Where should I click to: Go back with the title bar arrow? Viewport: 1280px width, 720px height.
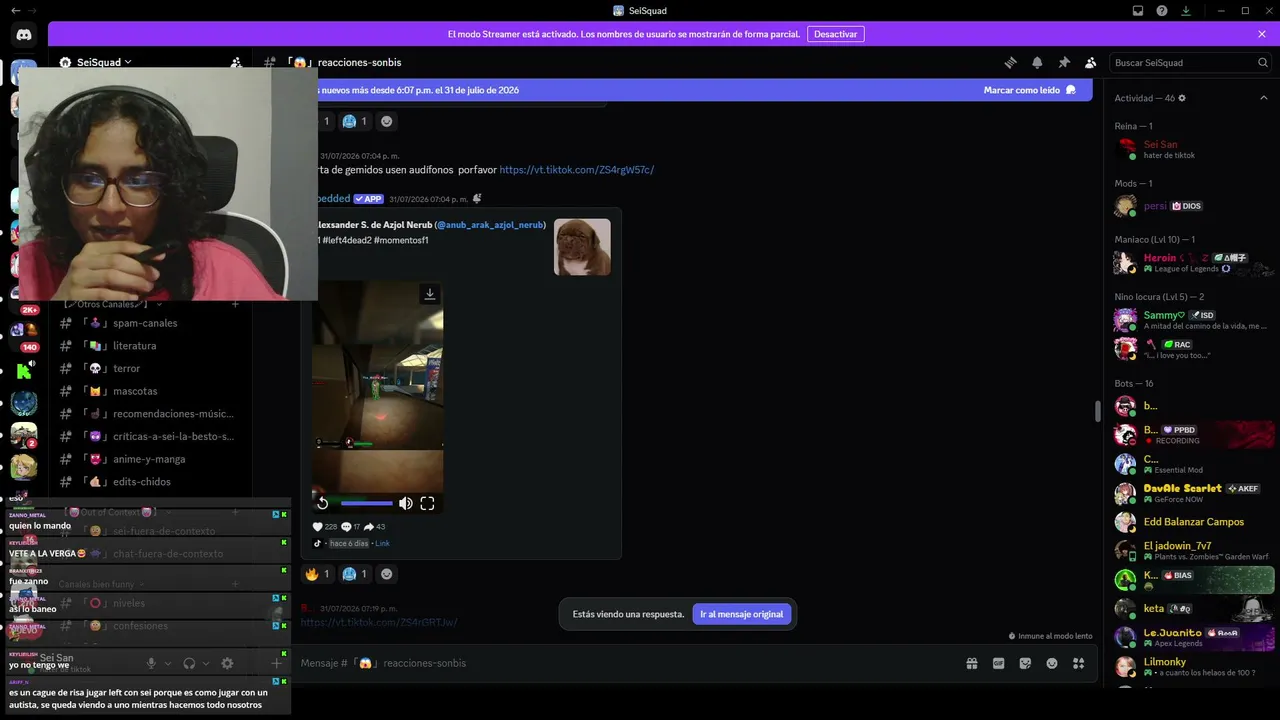click(x=16, y=11)
